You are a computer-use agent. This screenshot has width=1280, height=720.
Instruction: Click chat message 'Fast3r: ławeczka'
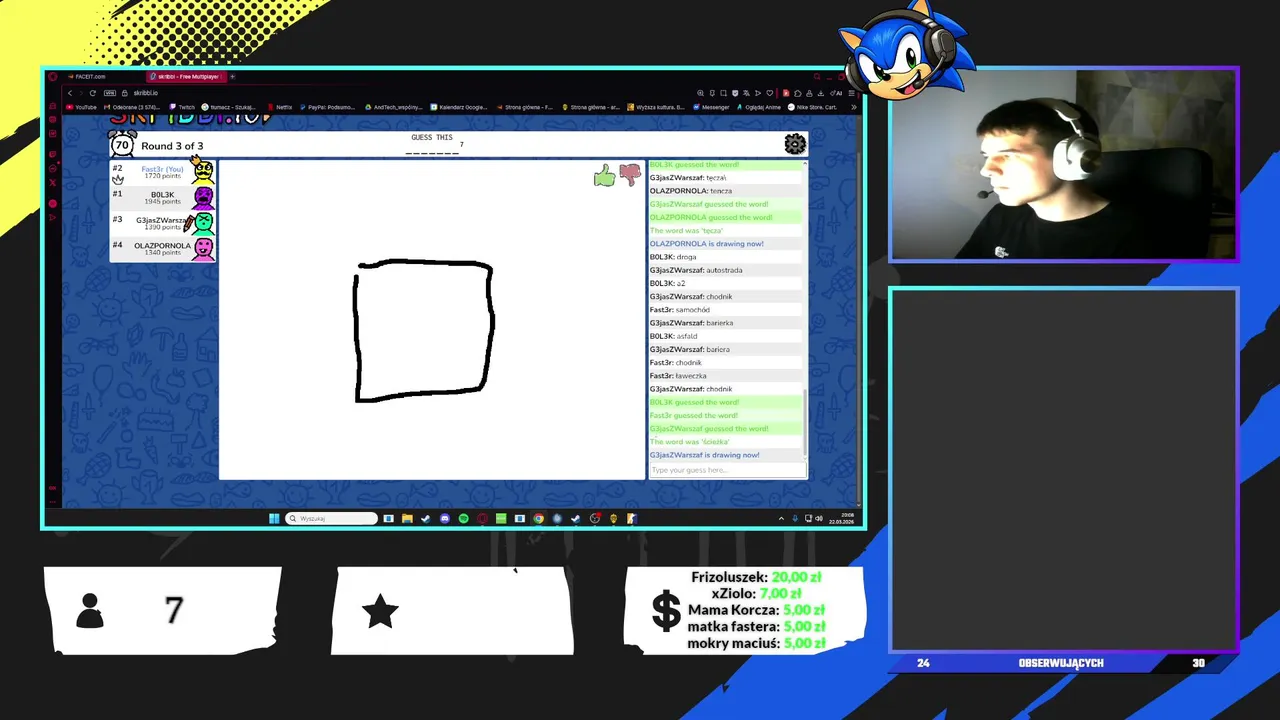pyautogui.click(x=678, y=376)
